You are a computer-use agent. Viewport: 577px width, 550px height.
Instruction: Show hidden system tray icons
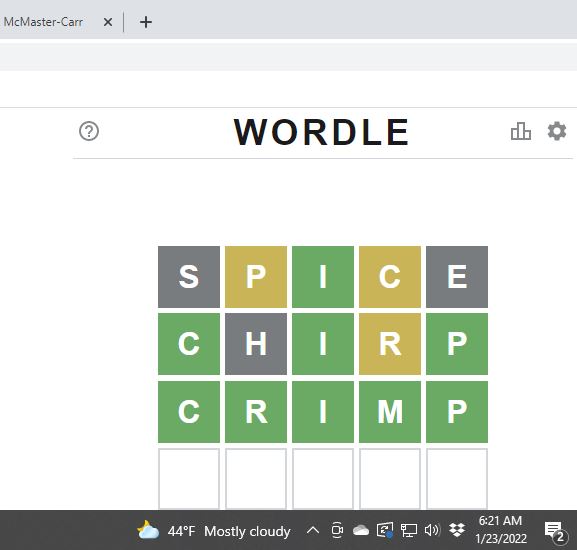(x=313, y=530)
